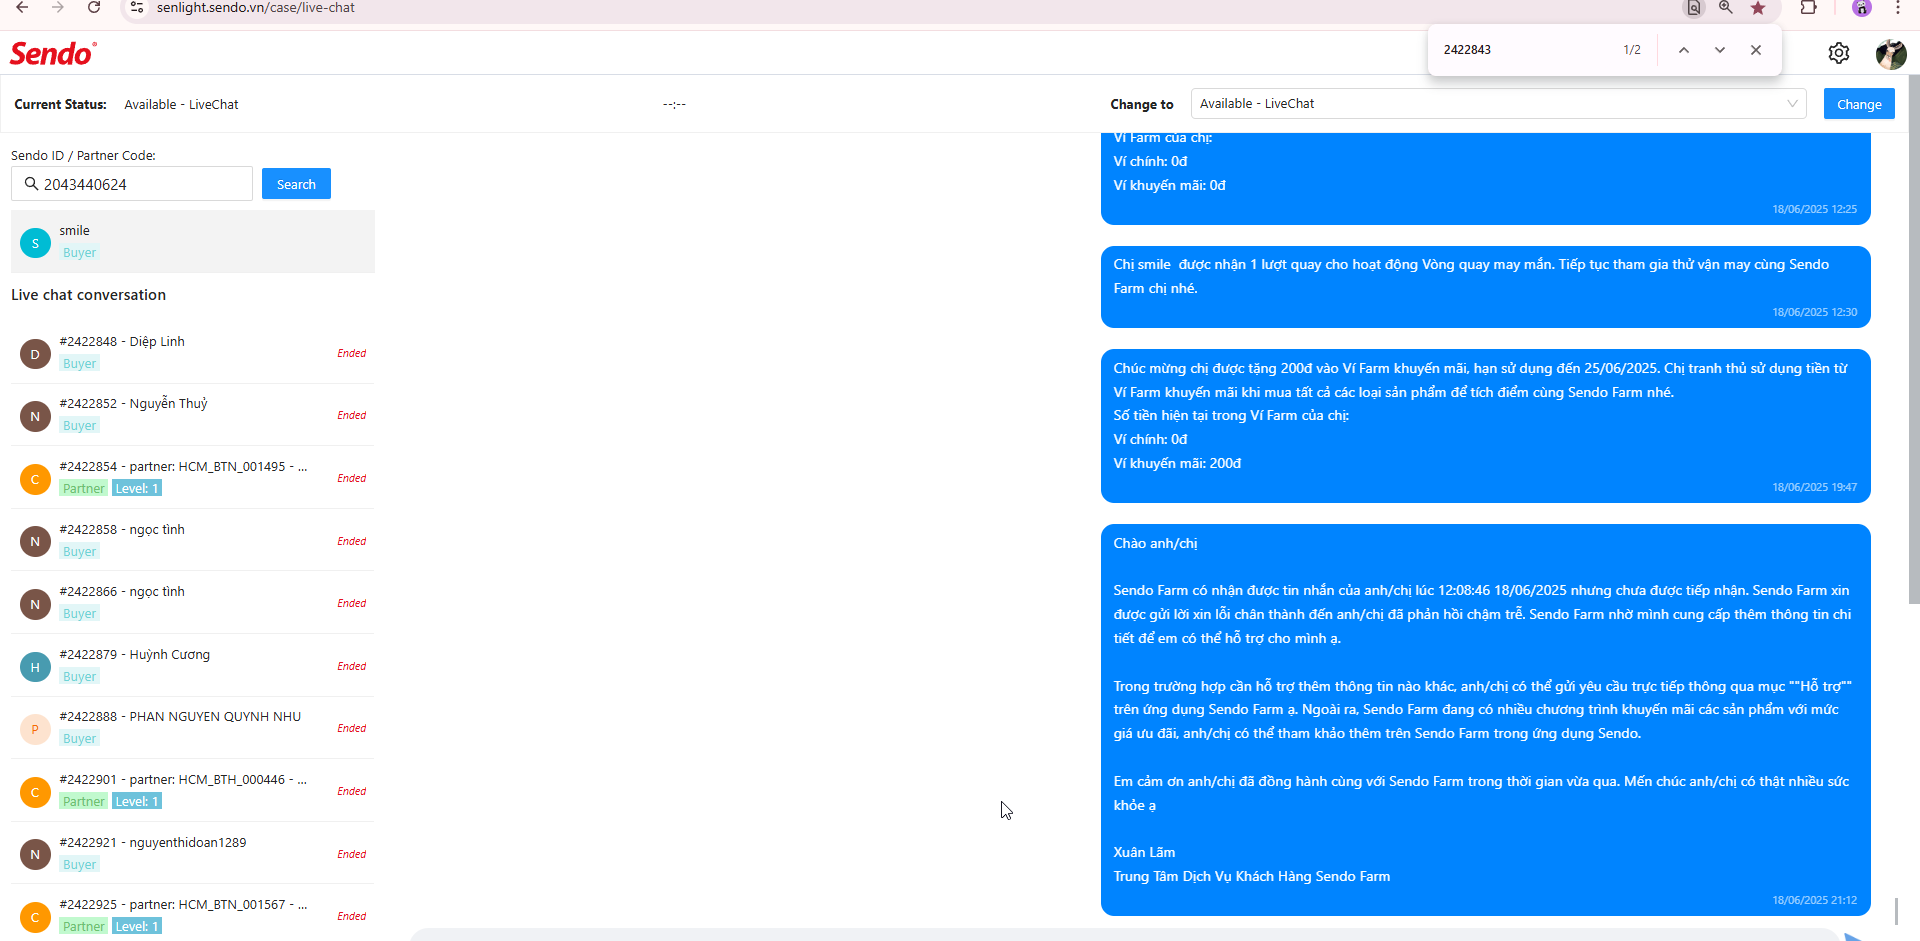Open chat #2422858 ngọc tình

point(193,541)
